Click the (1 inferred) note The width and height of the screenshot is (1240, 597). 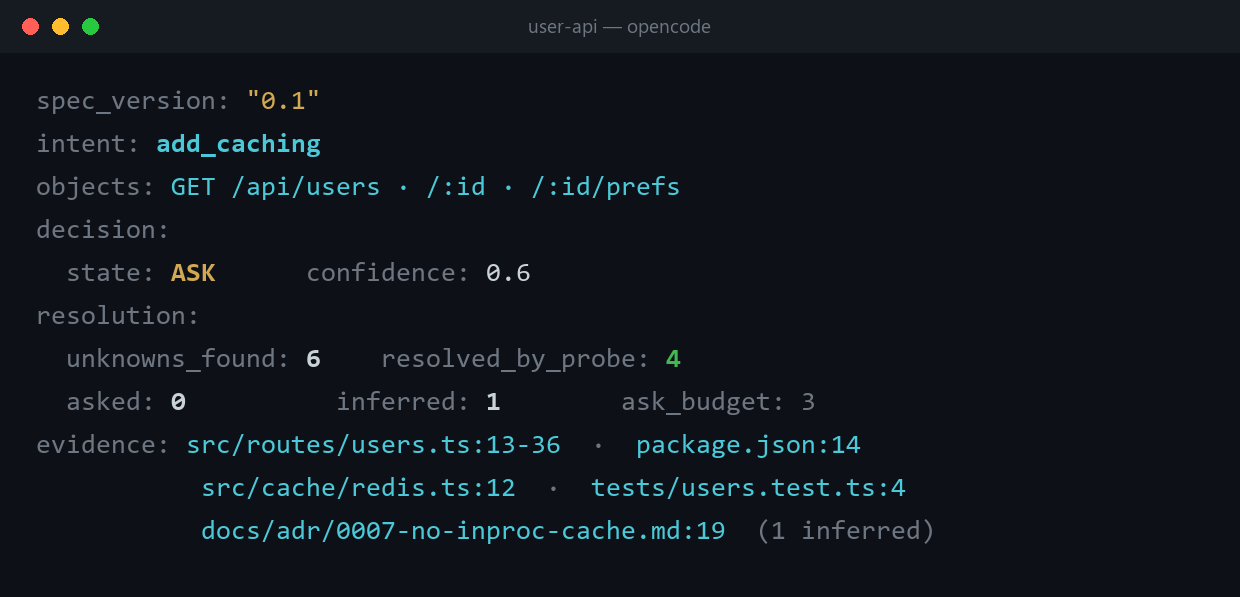click(846, 531)
